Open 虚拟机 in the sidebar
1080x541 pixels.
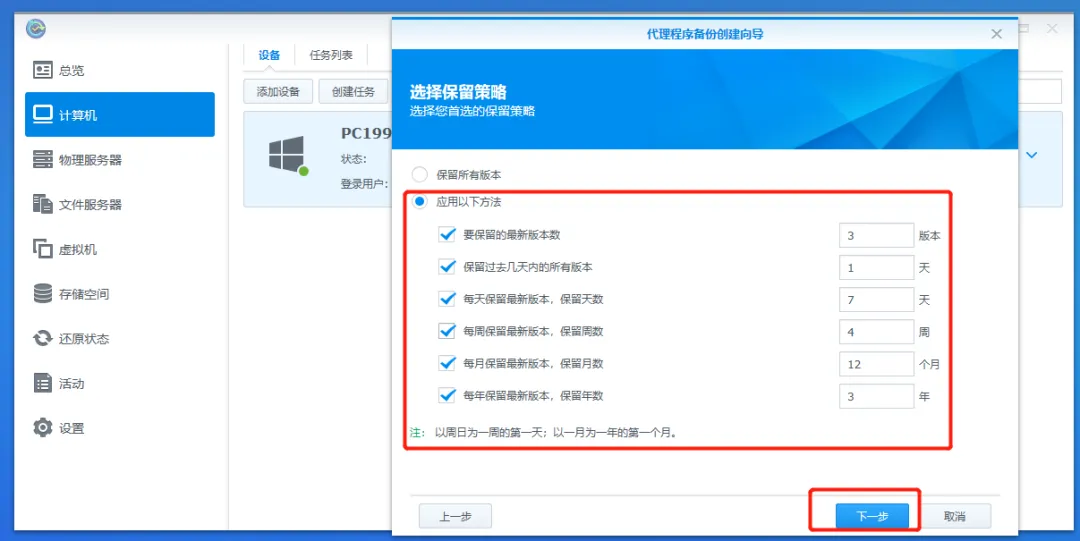point(119,249)
